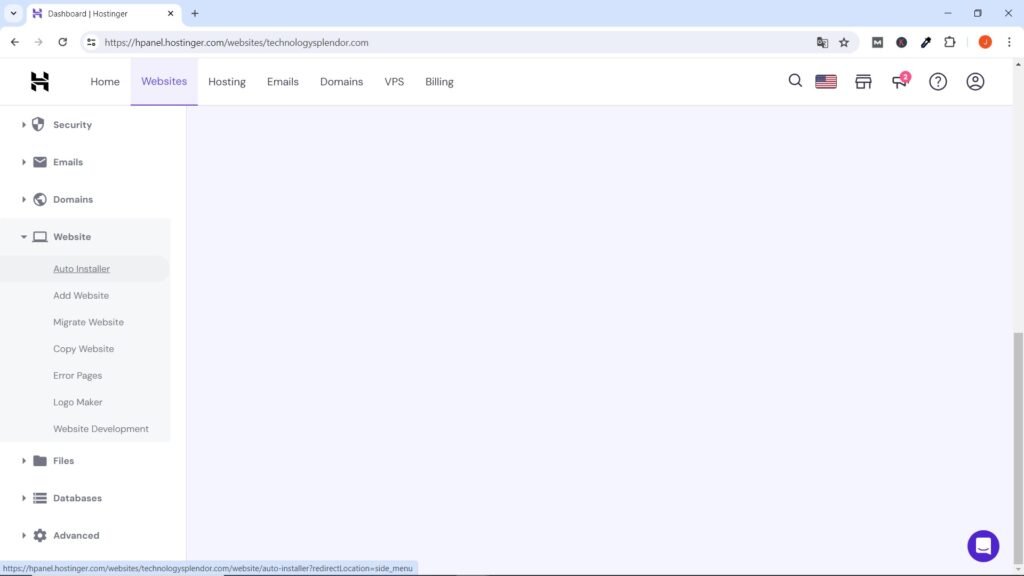Reload the page using the refresh icon
This screenshot has width=1024, height=576.
click(62, 42)
